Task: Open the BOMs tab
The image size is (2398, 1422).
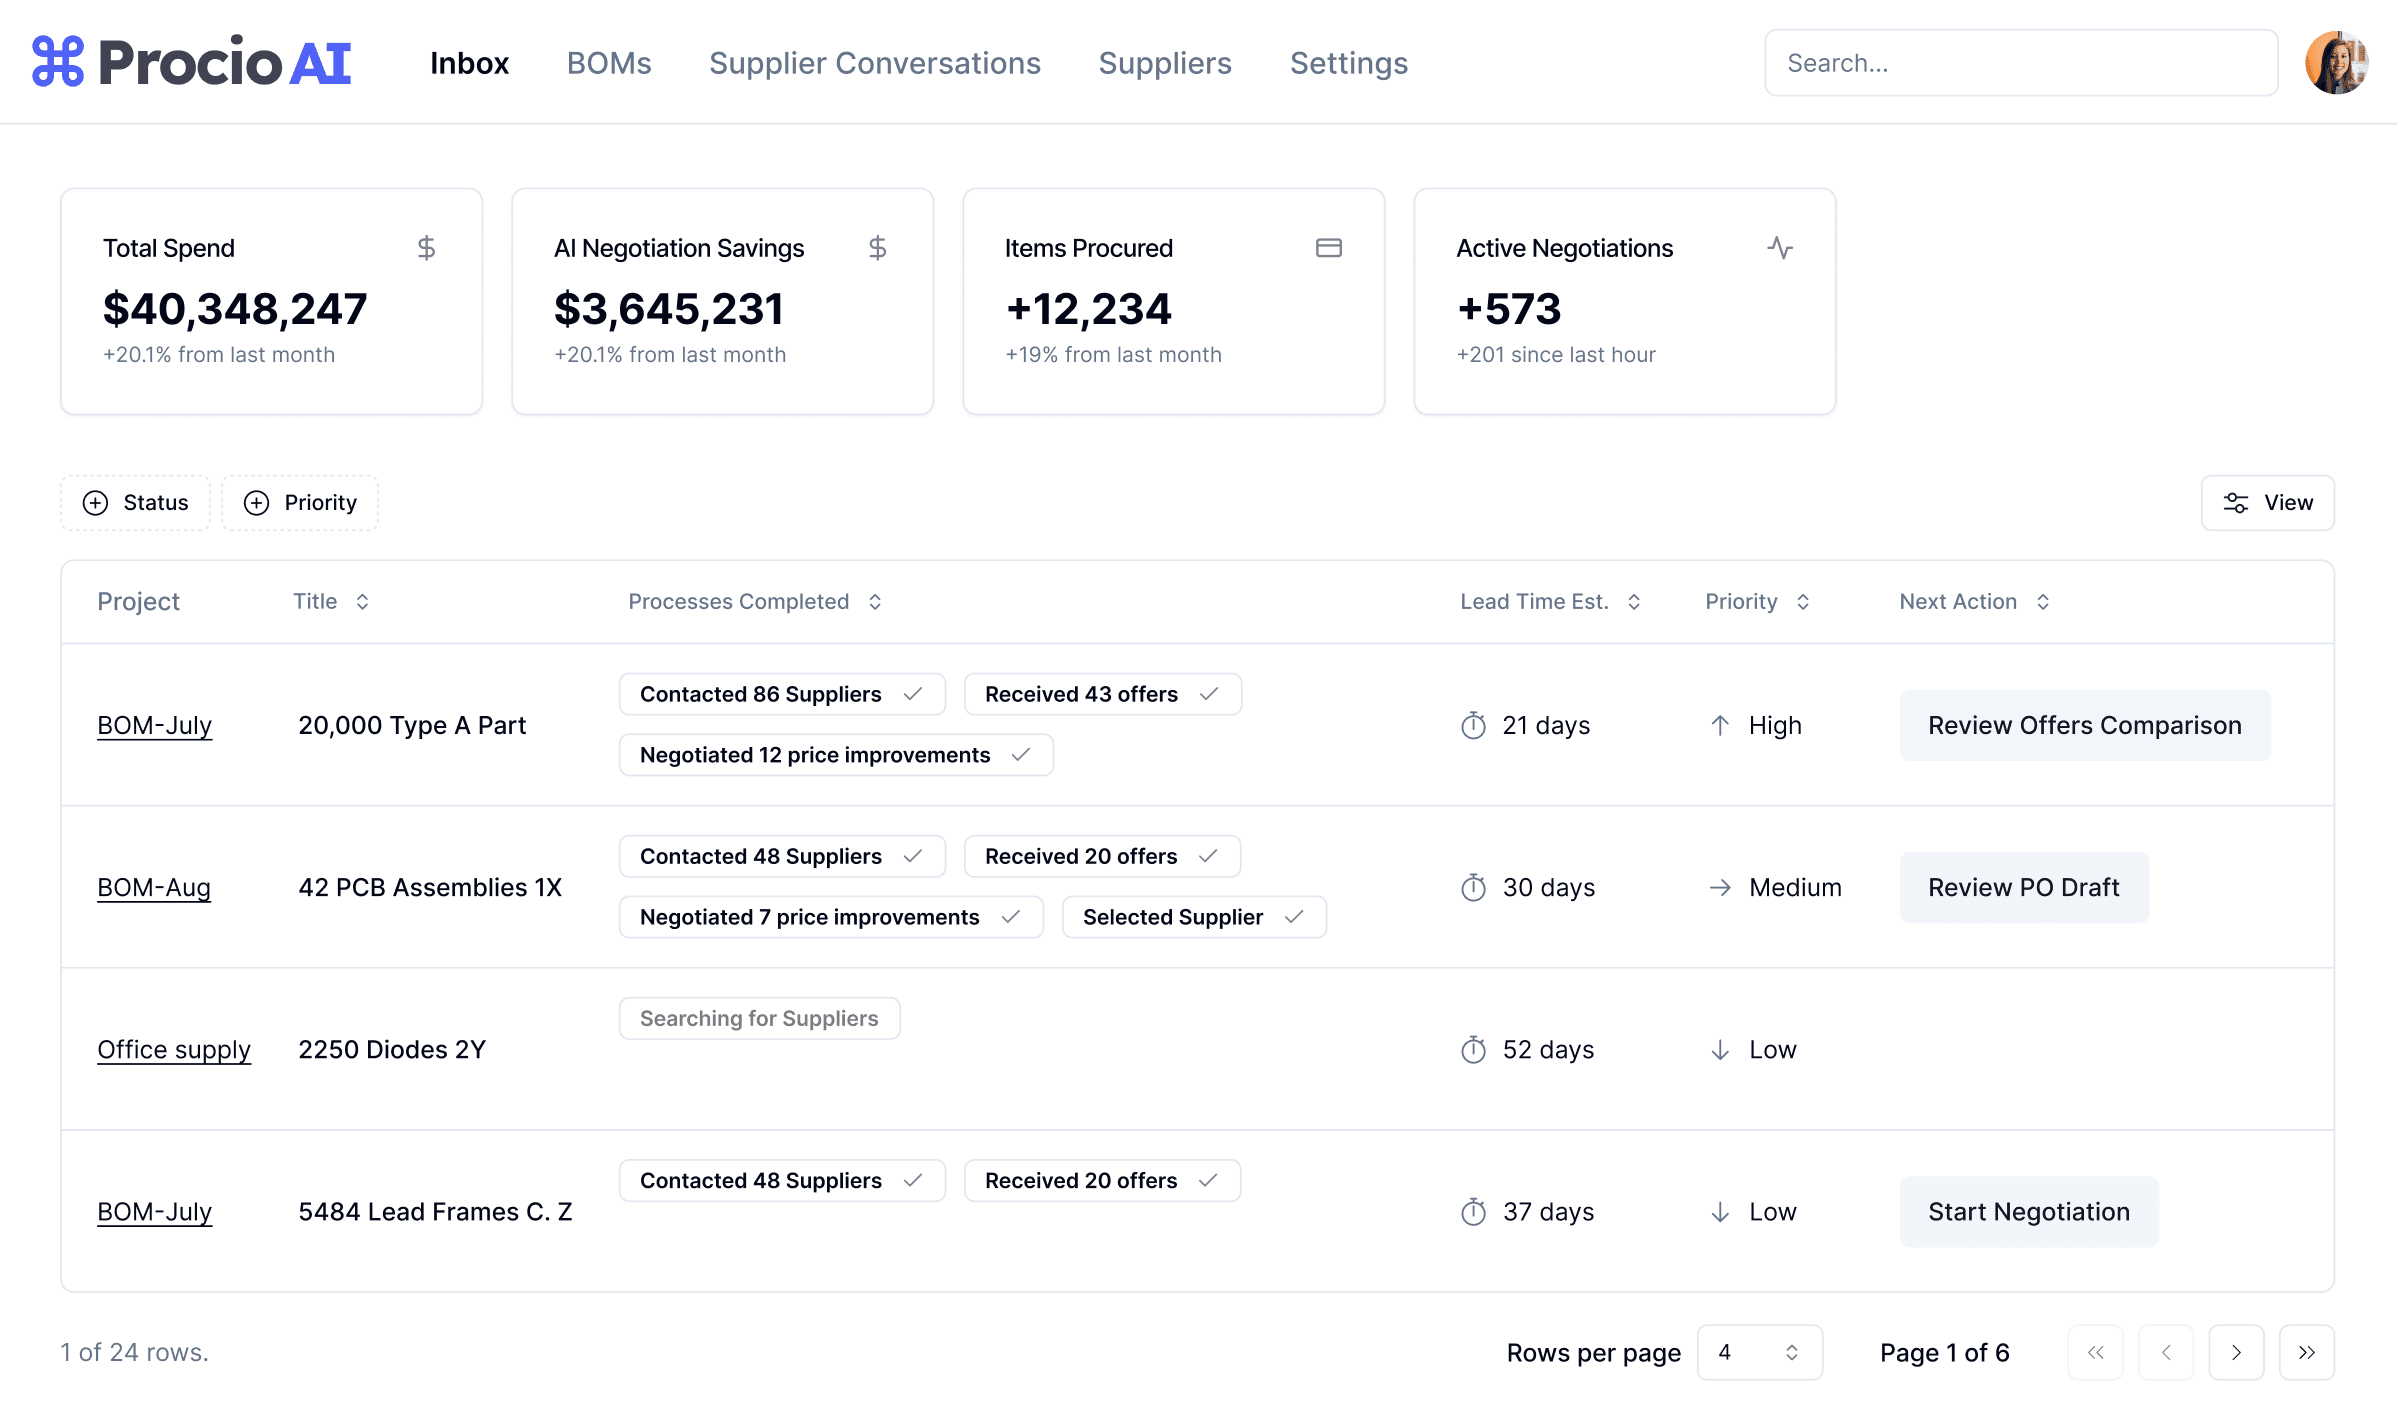Action: (x=609, y=63)
